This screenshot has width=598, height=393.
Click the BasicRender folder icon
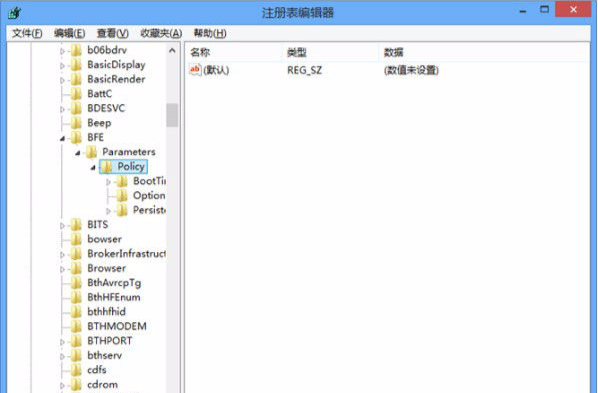coord(76,79)
